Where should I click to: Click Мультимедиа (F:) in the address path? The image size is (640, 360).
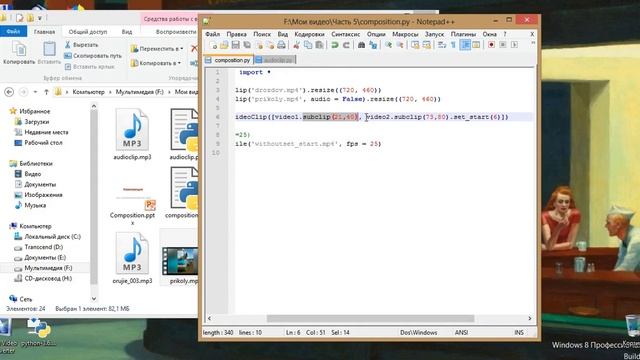pos(140,92)
